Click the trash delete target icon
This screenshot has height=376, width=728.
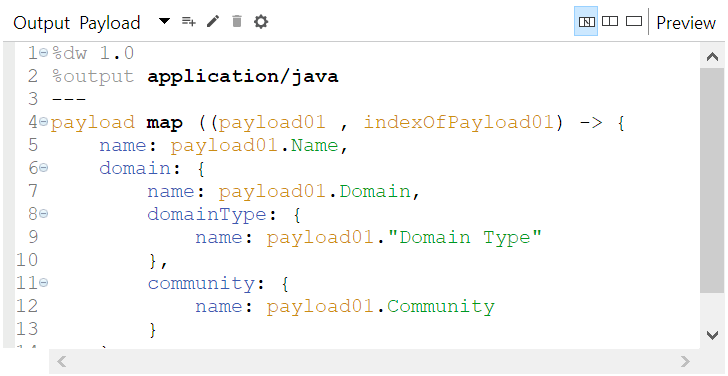237,21
